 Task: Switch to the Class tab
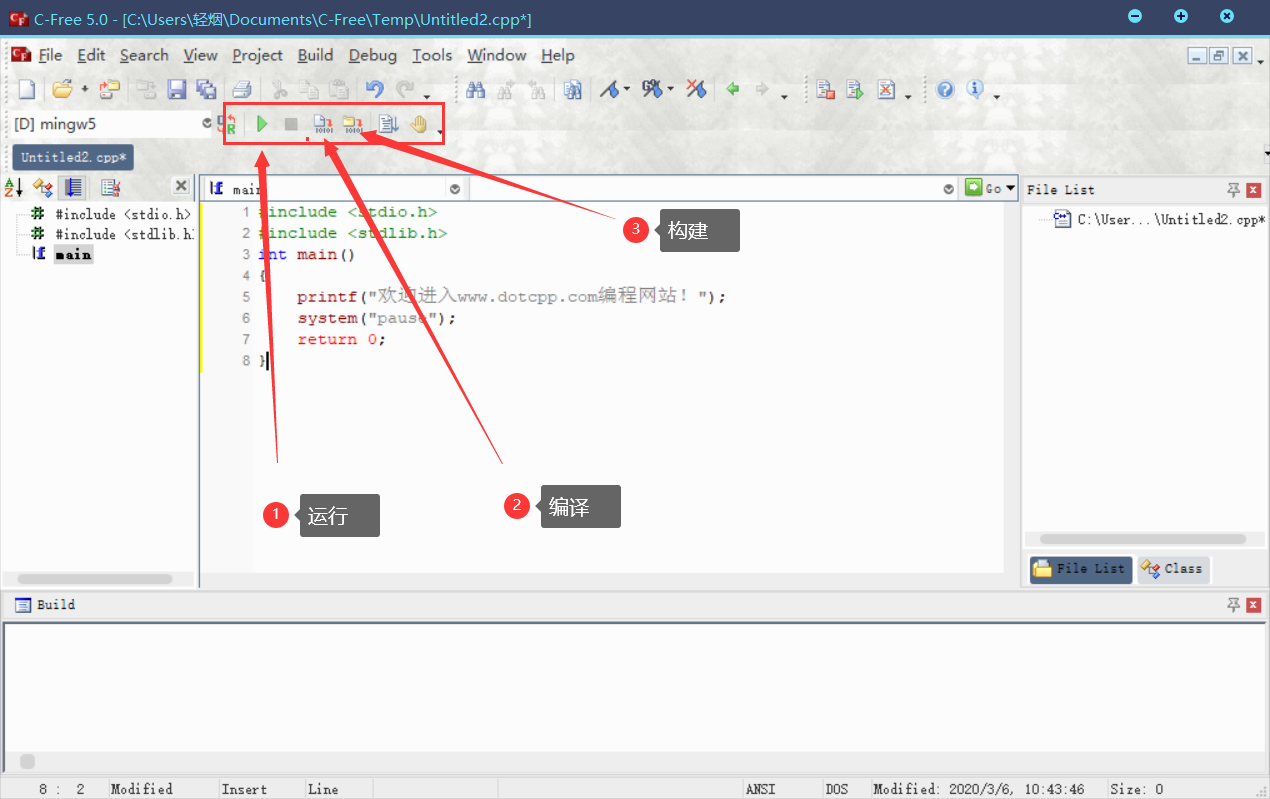pos(1173,569)
